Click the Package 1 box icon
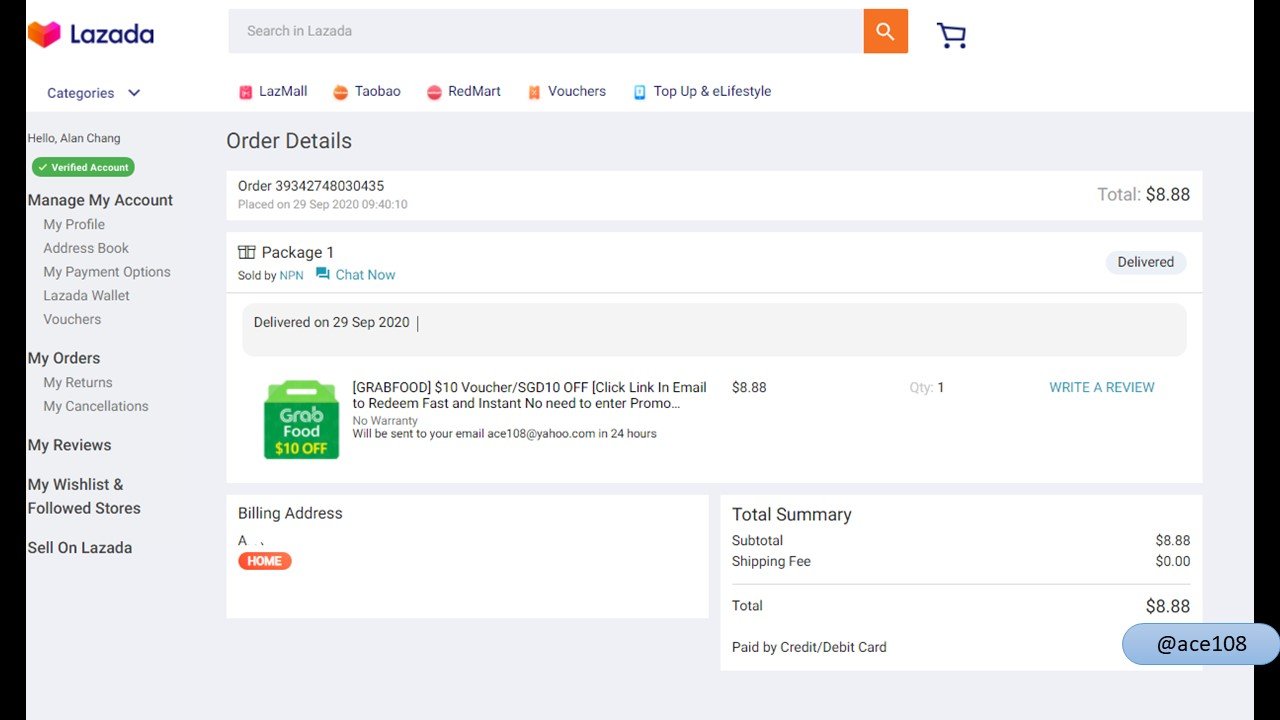This screenshot has width=1280, height=720. pyautogui.click(x=247, y=252)
